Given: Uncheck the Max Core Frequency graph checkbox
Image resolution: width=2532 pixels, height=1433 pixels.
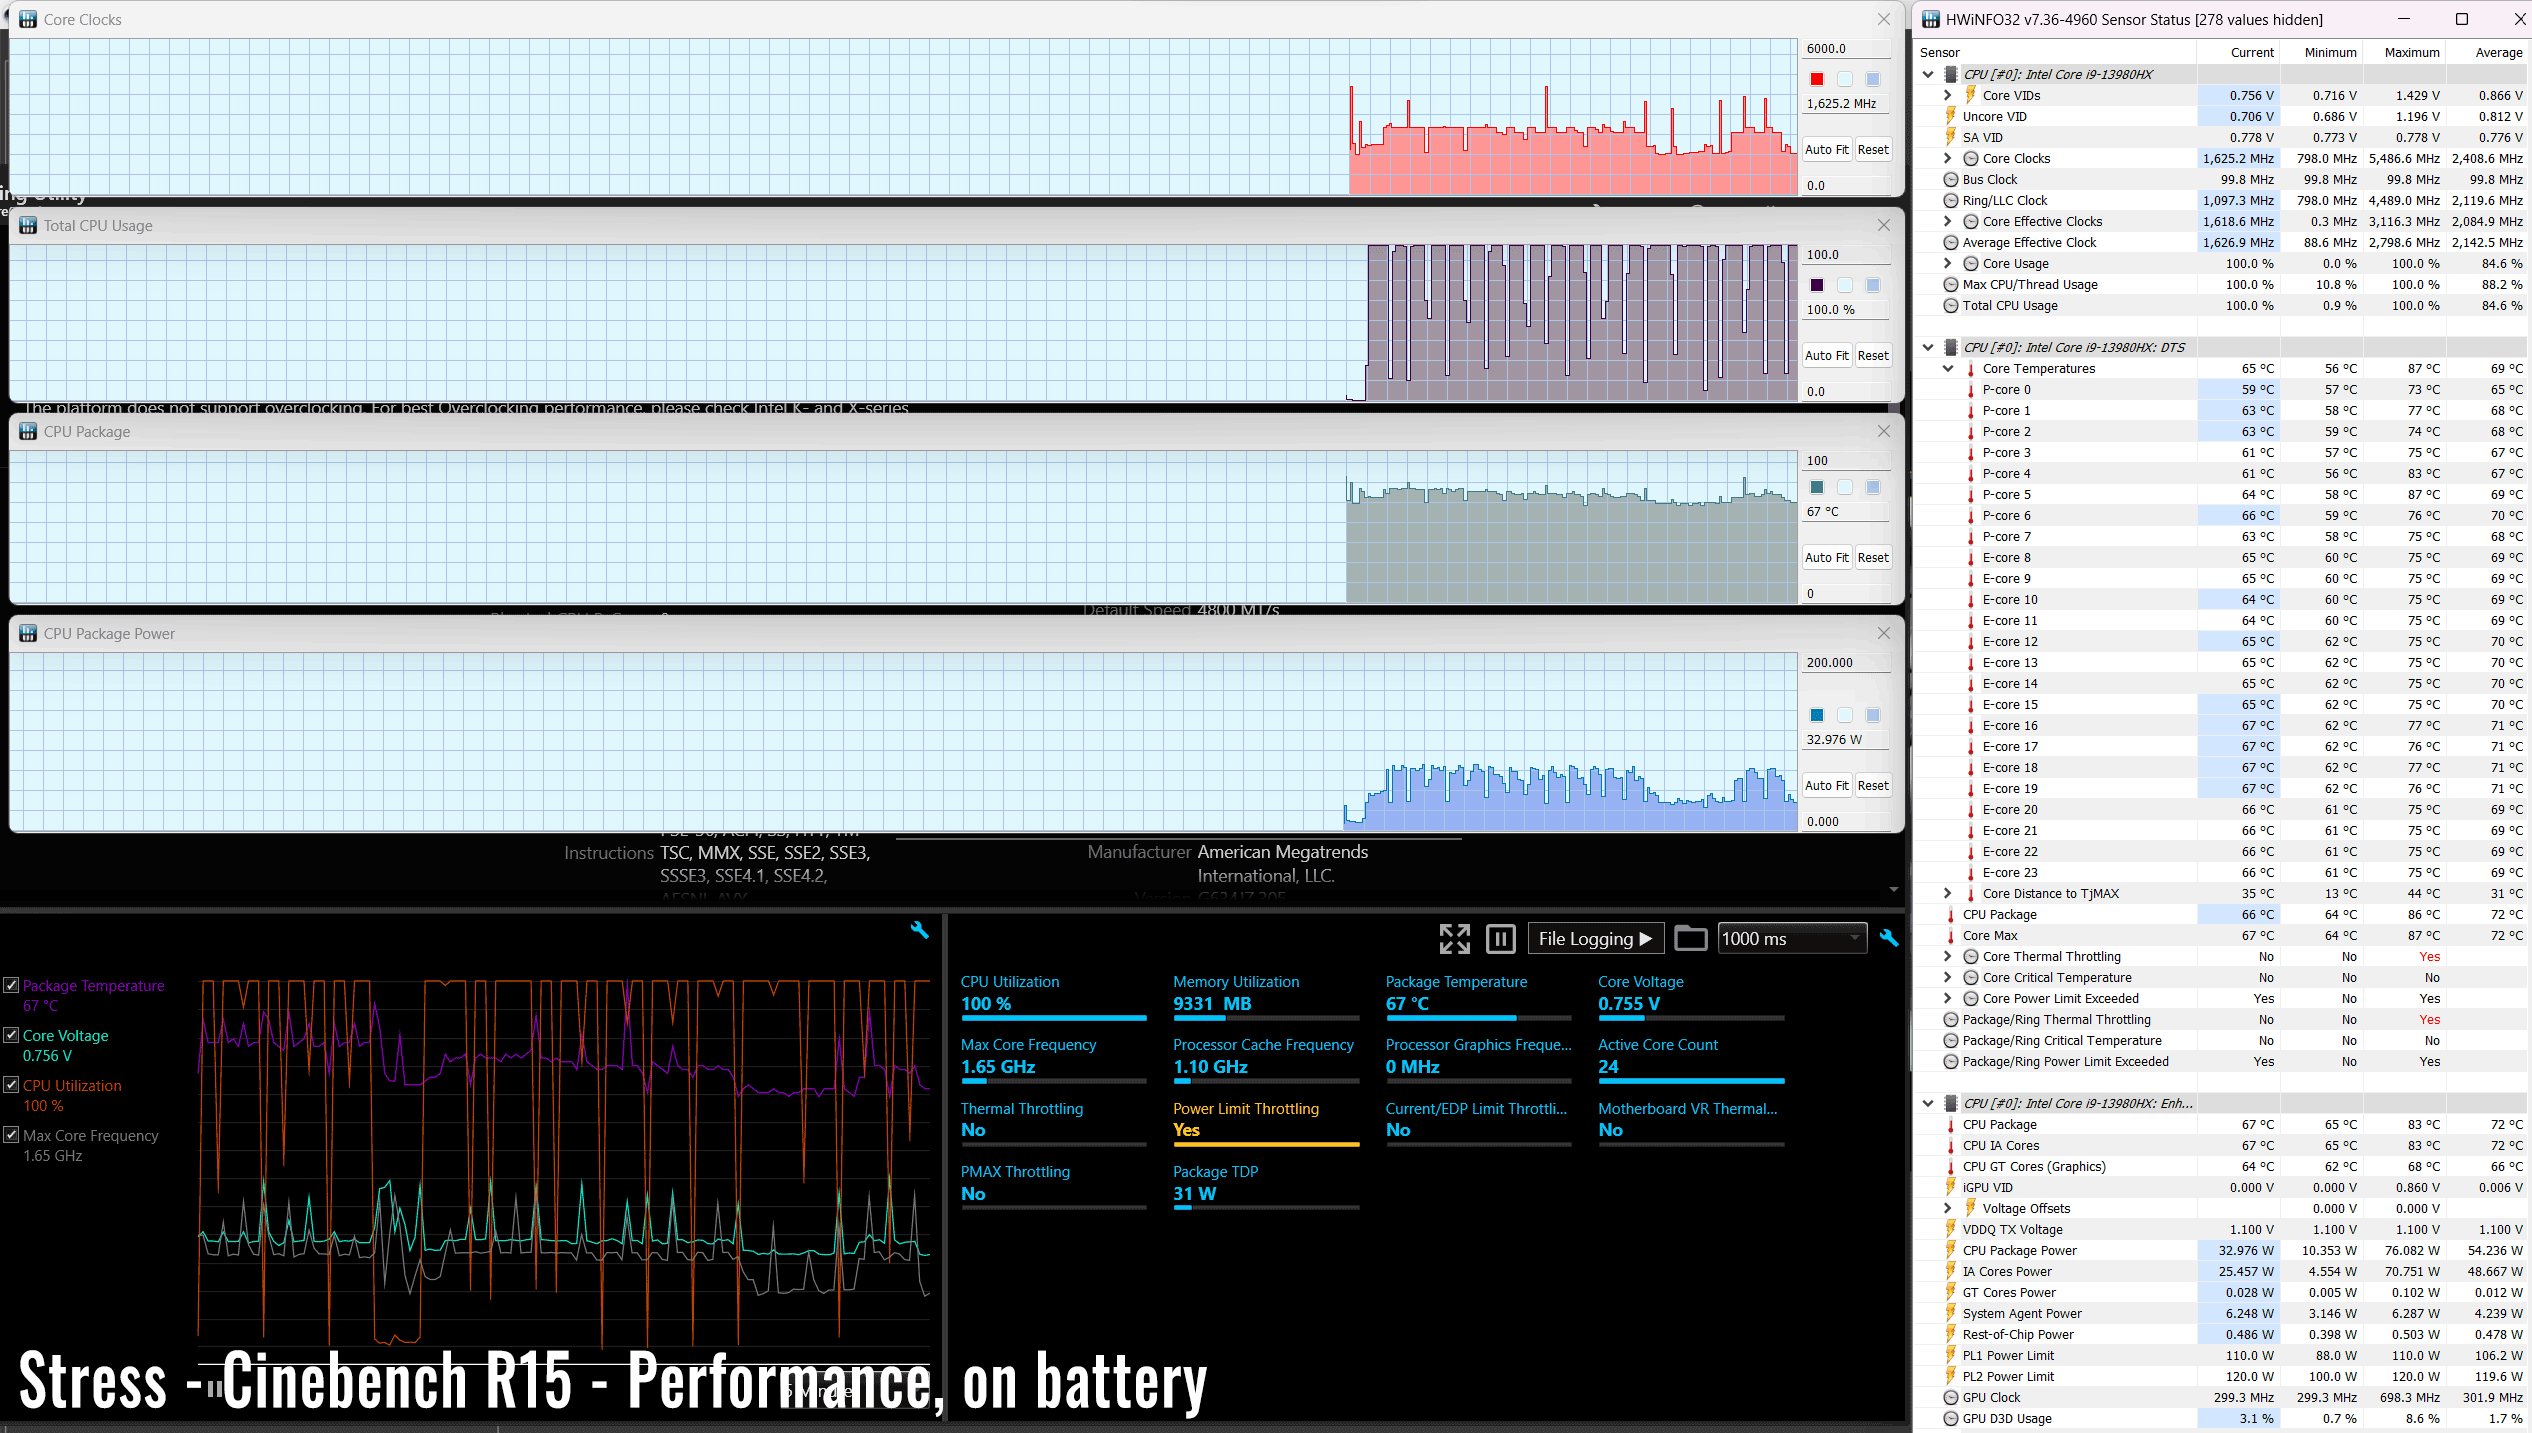Looking at the screenshot, I should point(11,1135).
